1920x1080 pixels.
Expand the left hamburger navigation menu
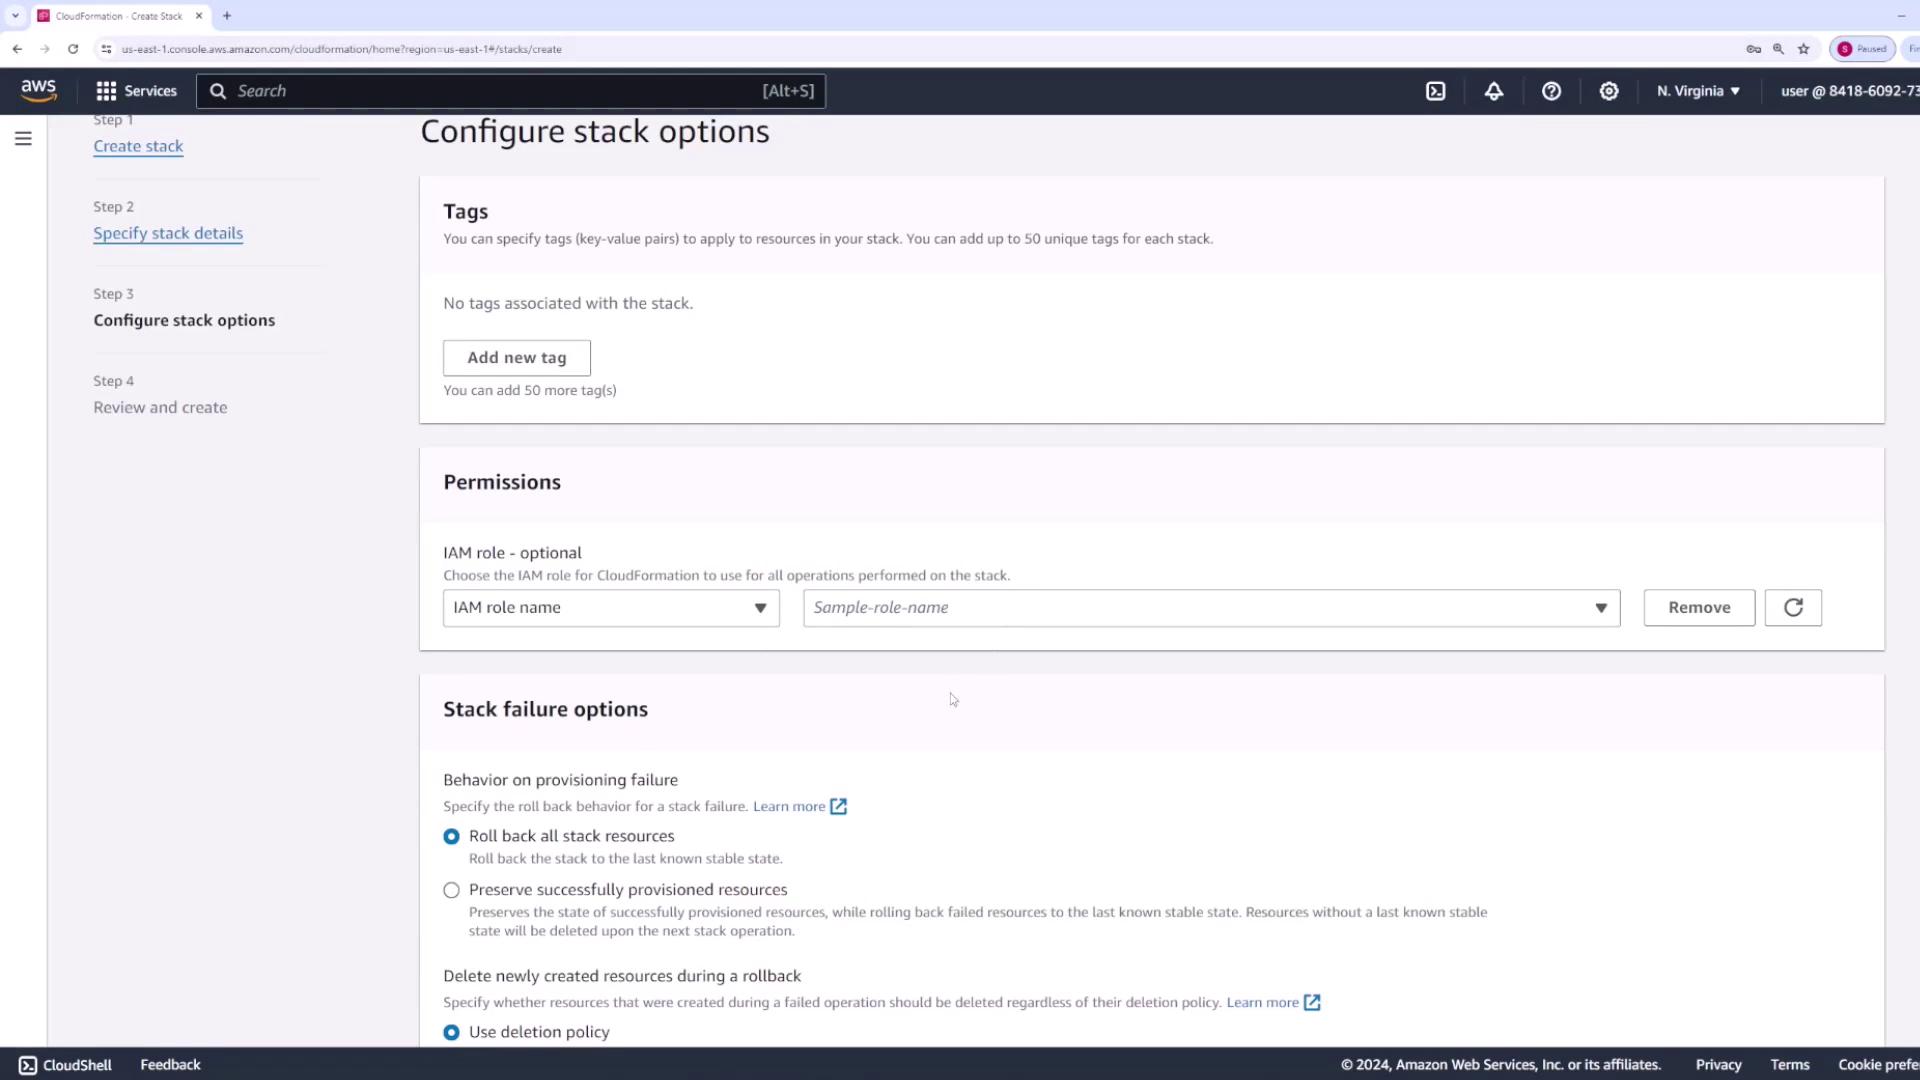tap(23, 139)
